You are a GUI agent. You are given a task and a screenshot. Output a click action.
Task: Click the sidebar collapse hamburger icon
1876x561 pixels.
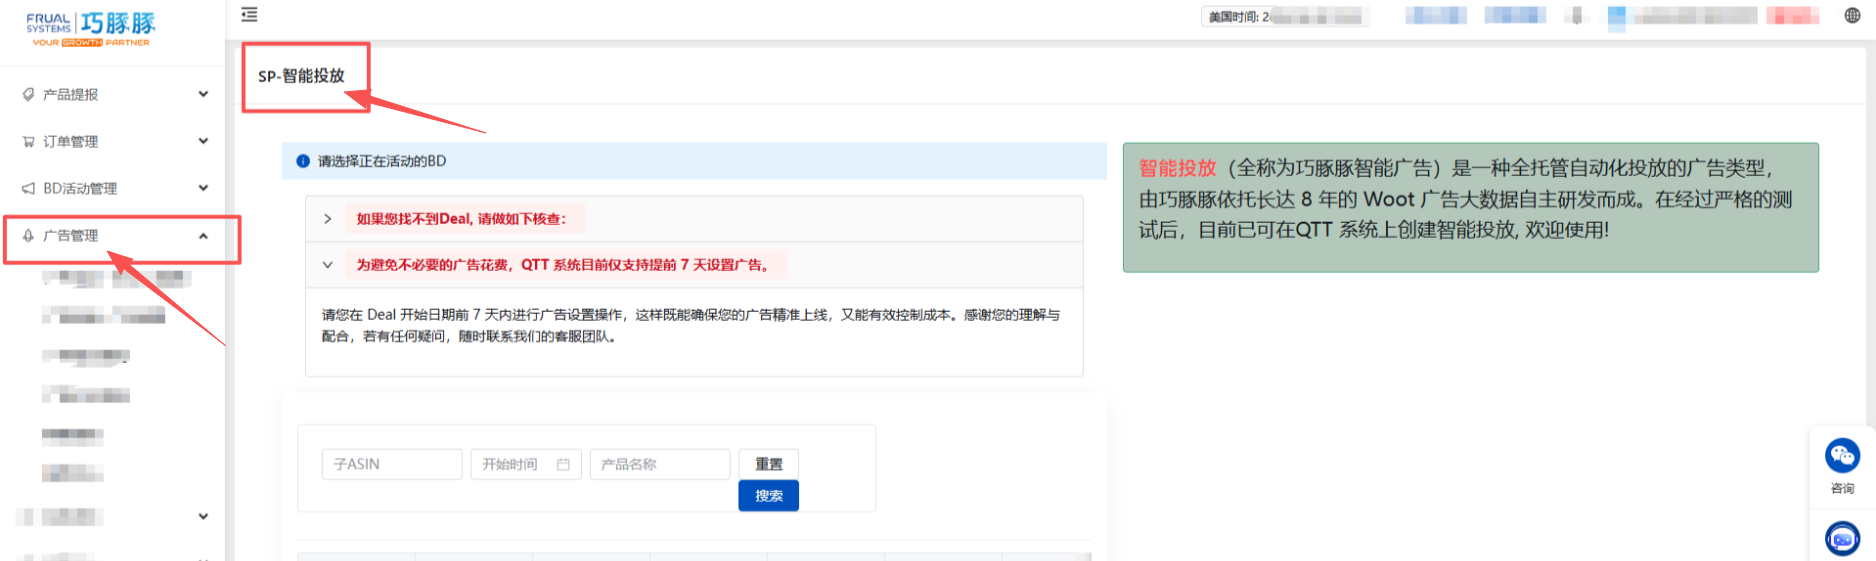click(249, 15)
